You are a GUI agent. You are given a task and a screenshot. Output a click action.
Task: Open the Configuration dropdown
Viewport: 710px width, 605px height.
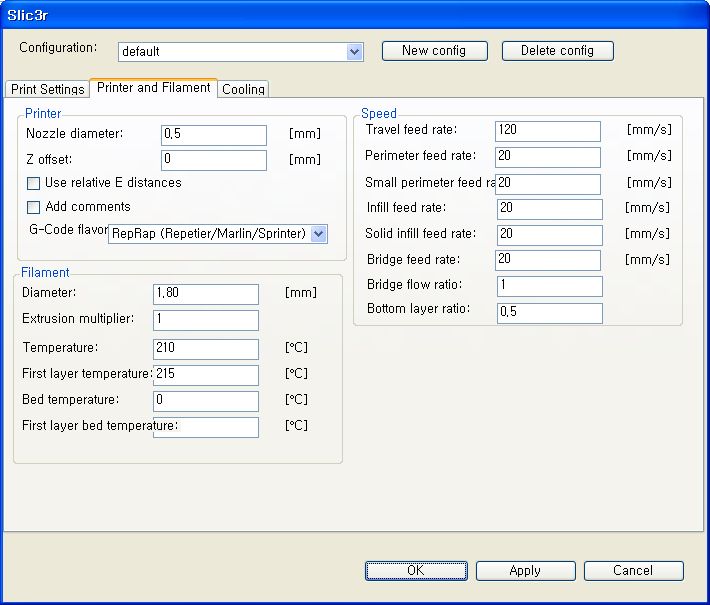(354, 51)
